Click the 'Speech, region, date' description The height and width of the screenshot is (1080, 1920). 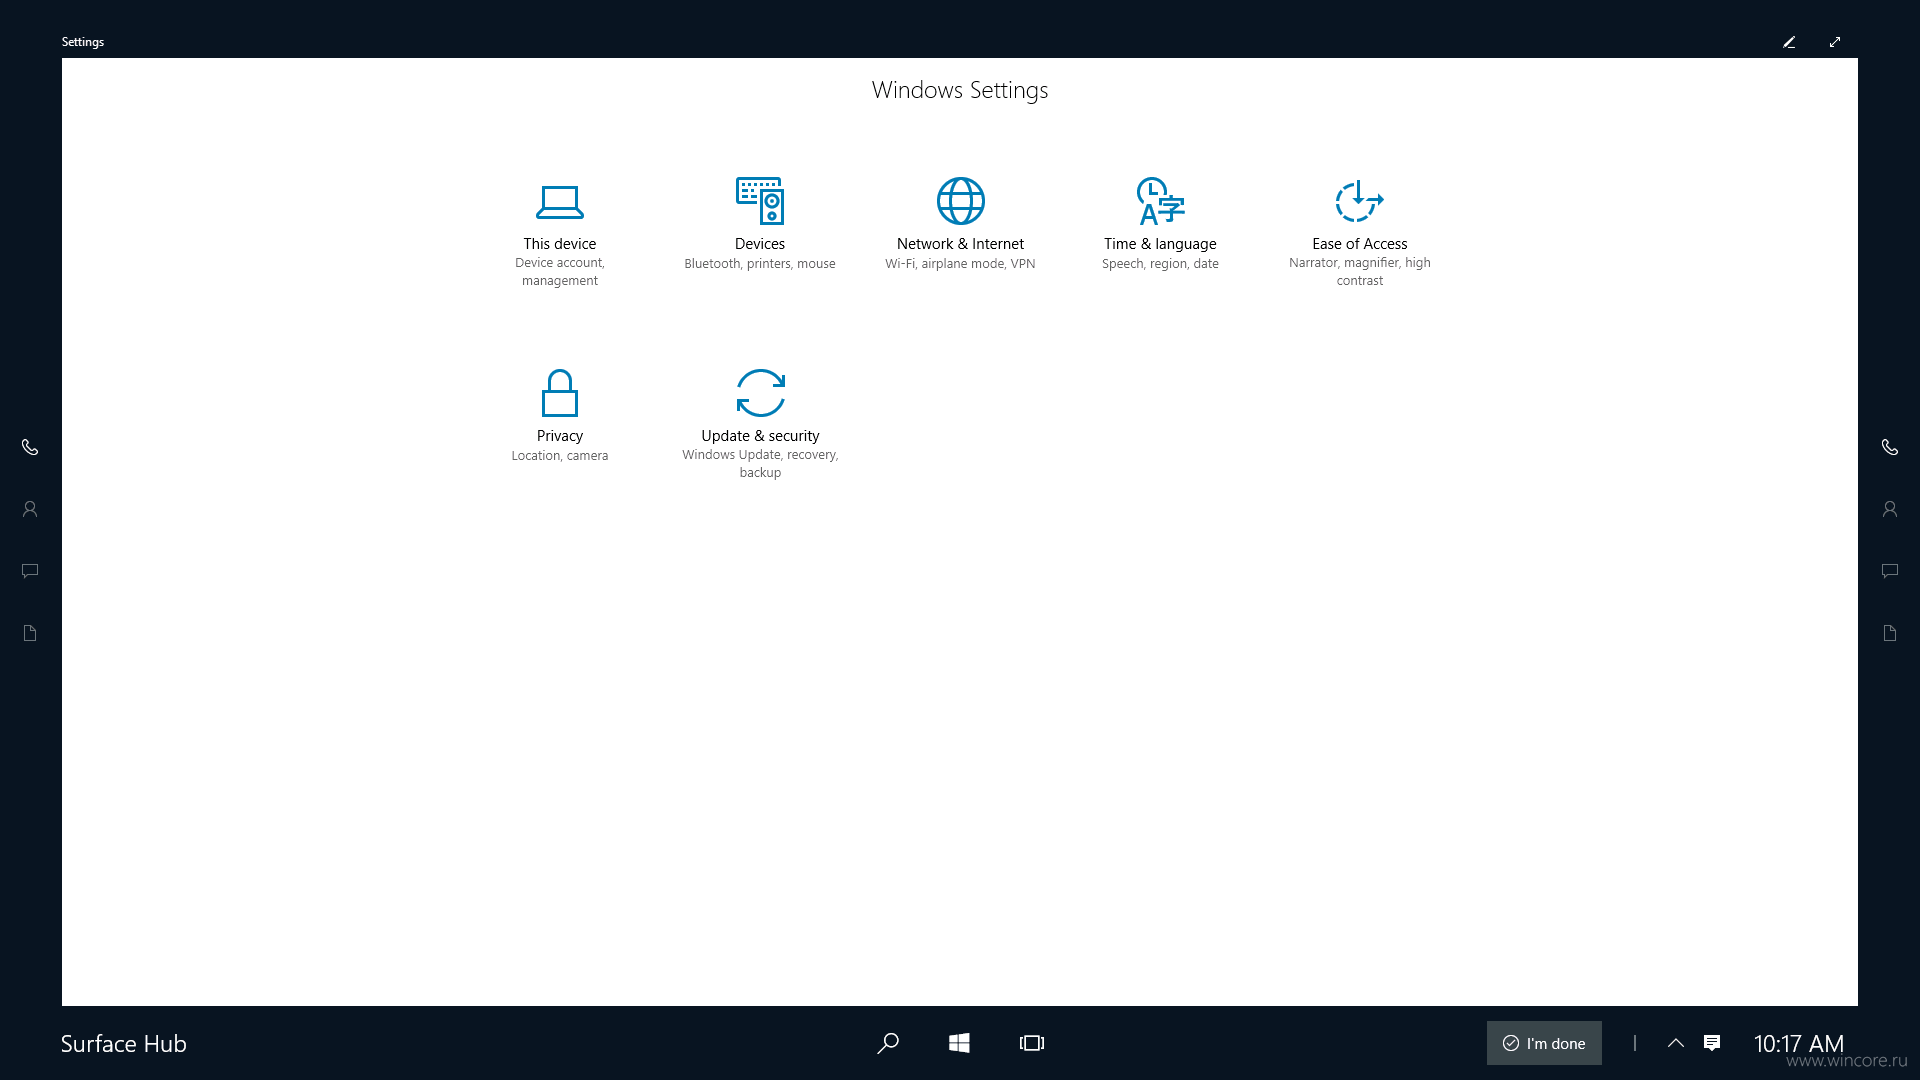click(1160, 264)
